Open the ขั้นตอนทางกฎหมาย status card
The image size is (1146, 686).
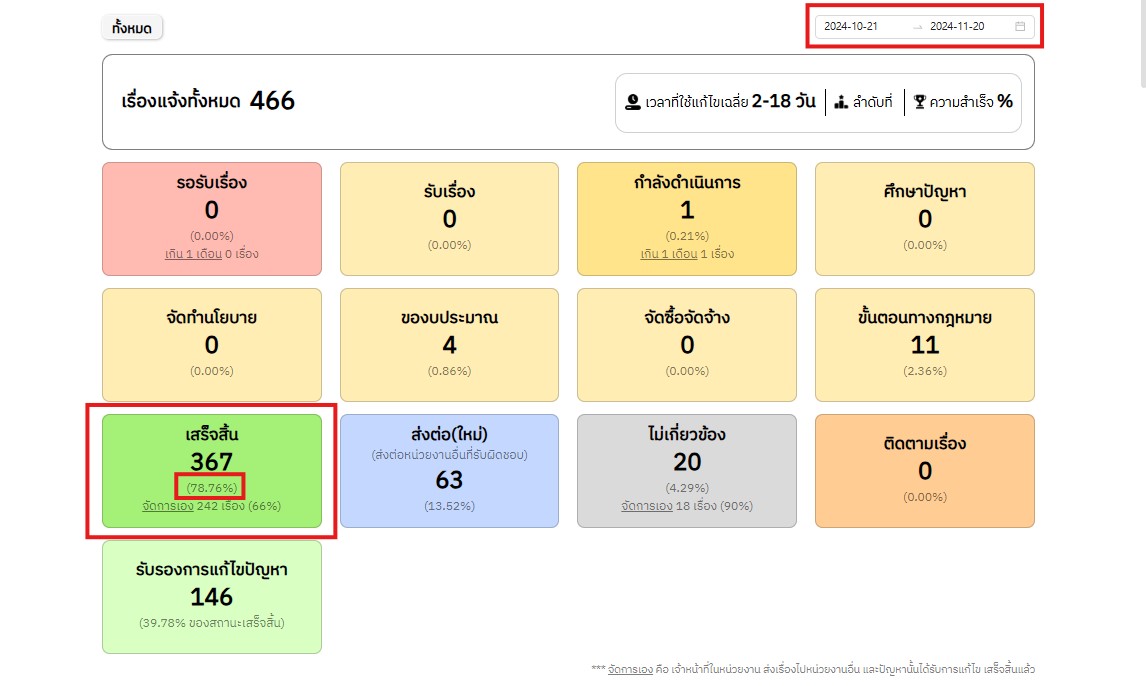925,345
